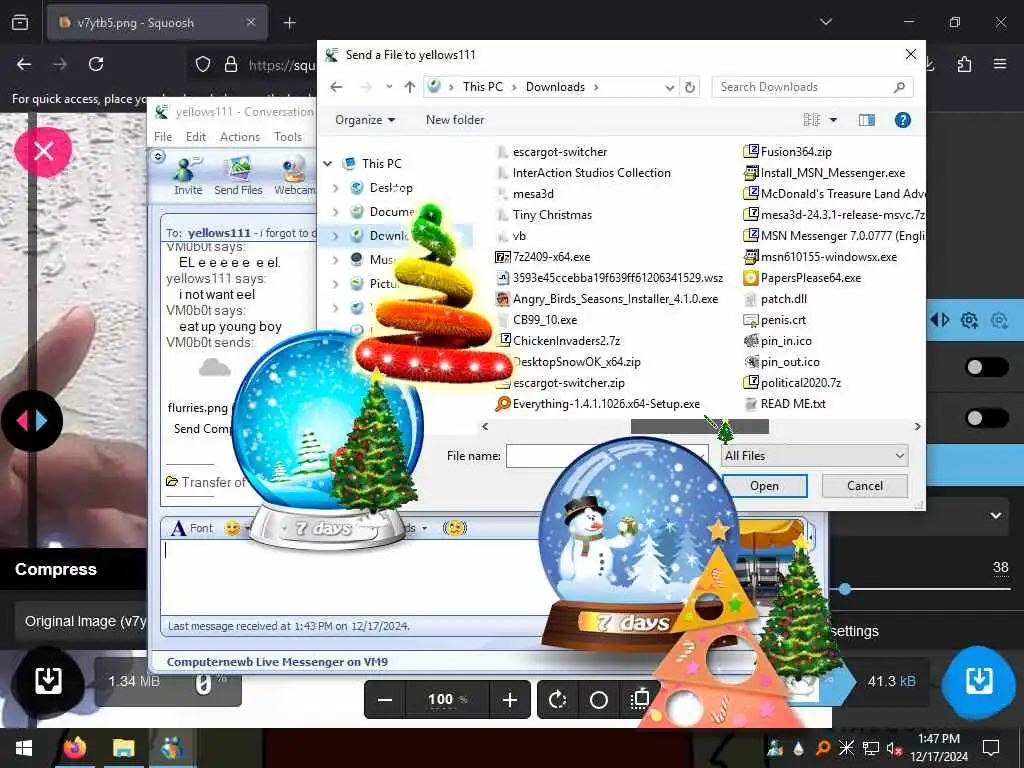Image resolution: width=1024 pixels, height=768 pixels.
Task: Zoom in with the Squoosh plus button
Action: pos(510,699)
